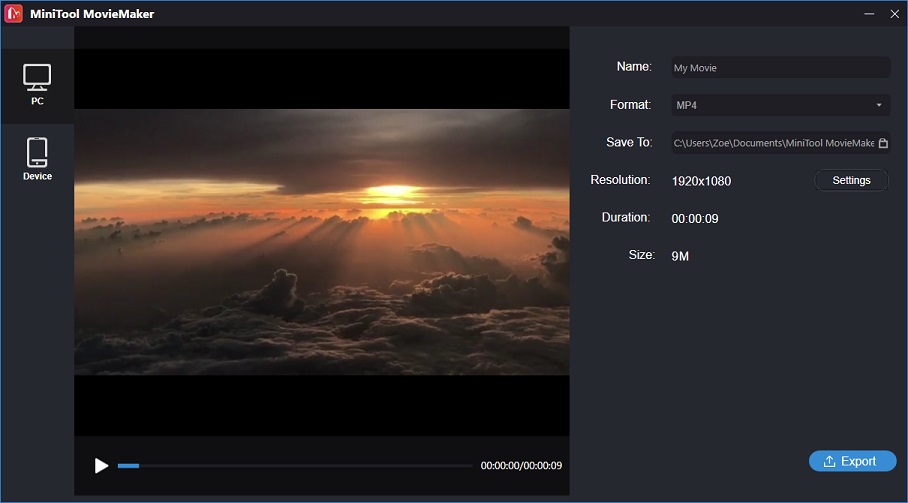Click the Size label

click(642, 255)
